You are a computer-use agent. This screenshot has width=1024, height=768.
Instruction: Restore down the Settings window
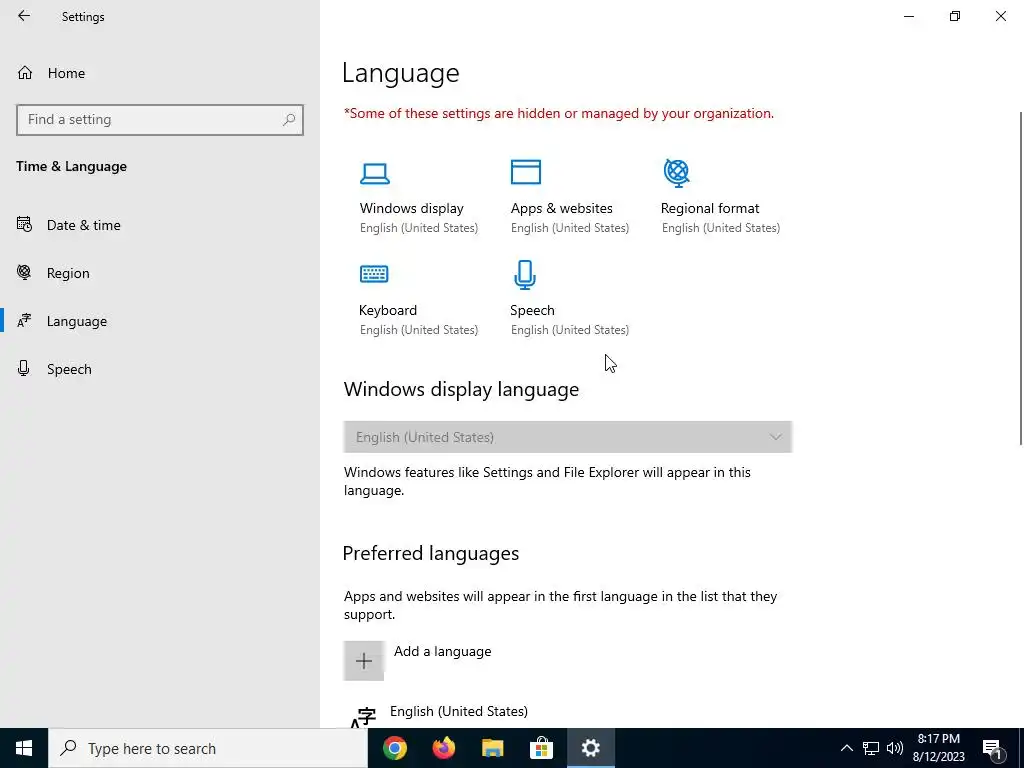[955, 16]
